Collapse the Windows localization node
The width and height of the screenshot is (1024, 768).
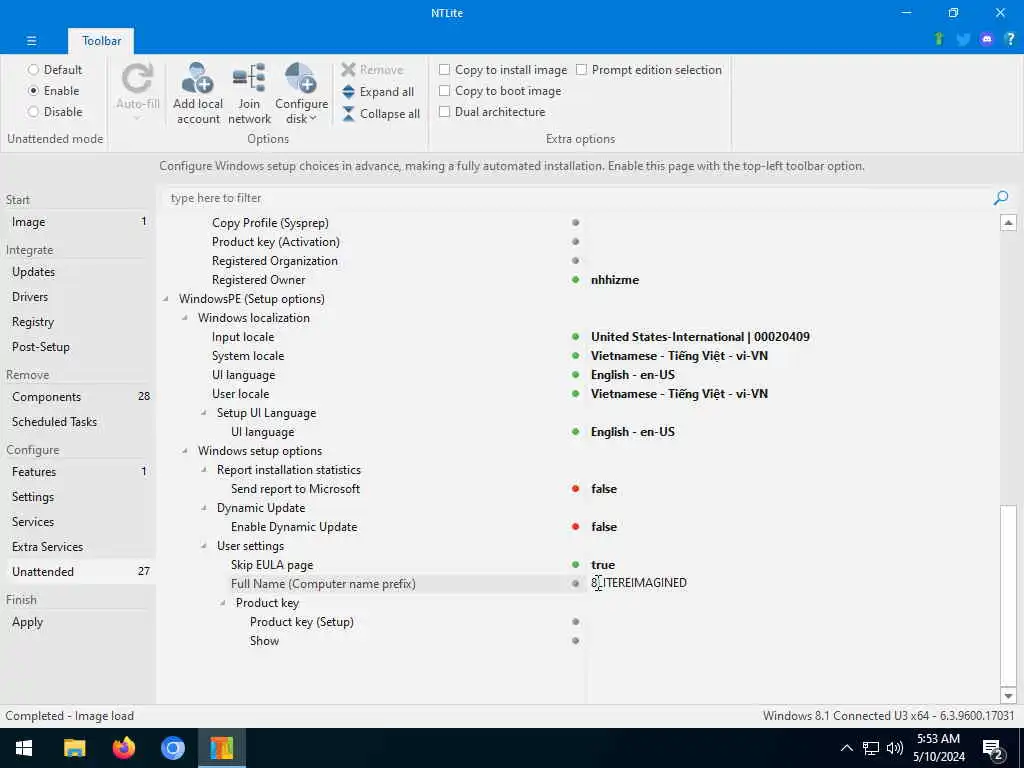[185, 318]
